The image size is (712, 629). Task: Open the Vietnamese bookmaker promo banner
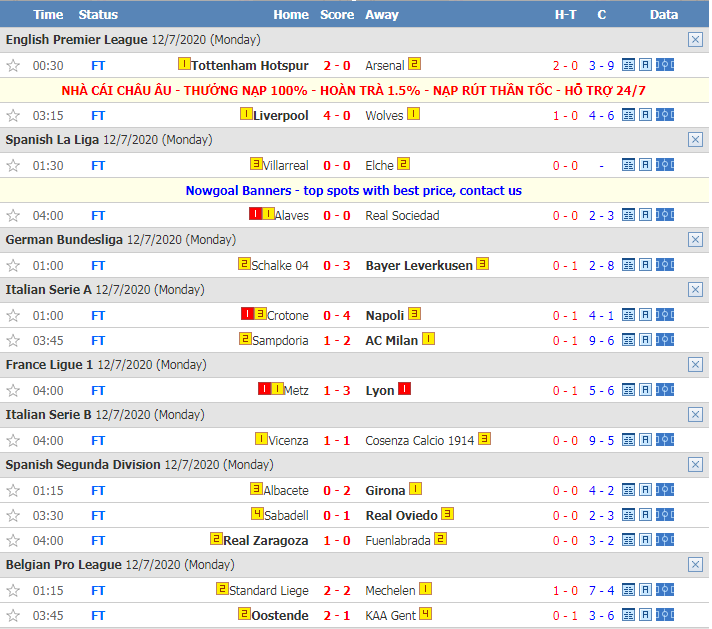(x=354, y=90)
